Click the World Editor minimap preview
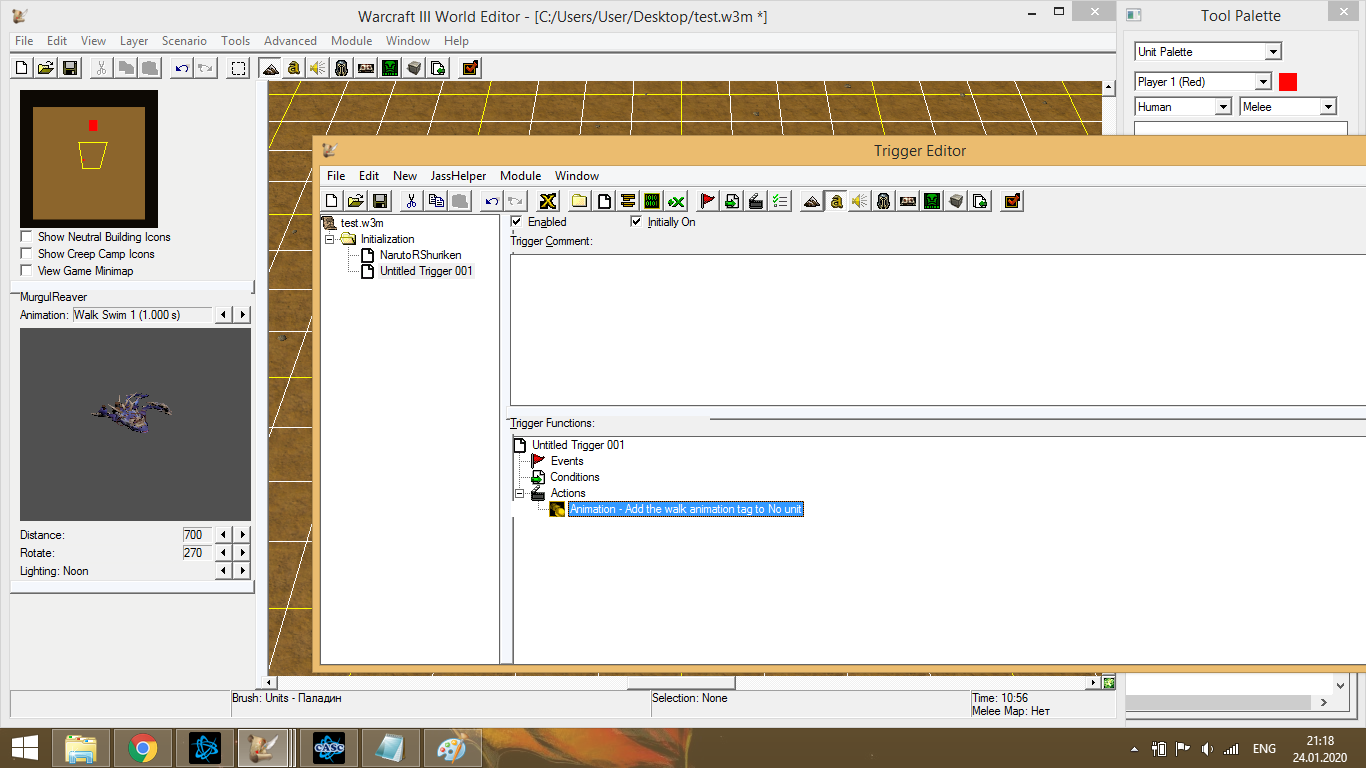Screen dimensions: 1366x768 (89, 158)
